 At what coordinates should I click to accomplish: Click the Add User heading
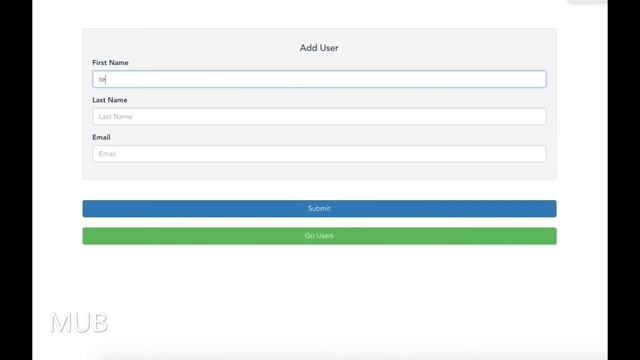tap(319, 48)
